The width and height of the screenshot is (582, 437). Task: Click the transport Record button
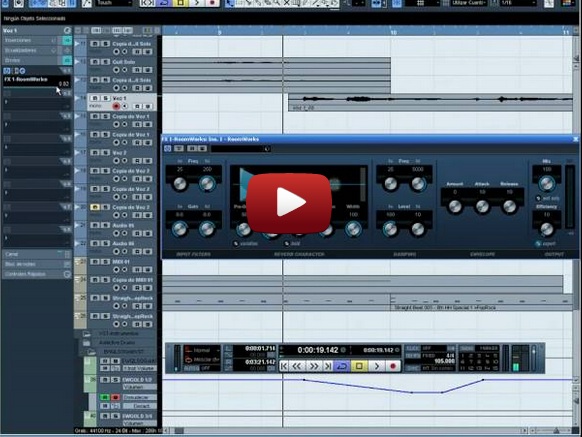pos(393,366)
